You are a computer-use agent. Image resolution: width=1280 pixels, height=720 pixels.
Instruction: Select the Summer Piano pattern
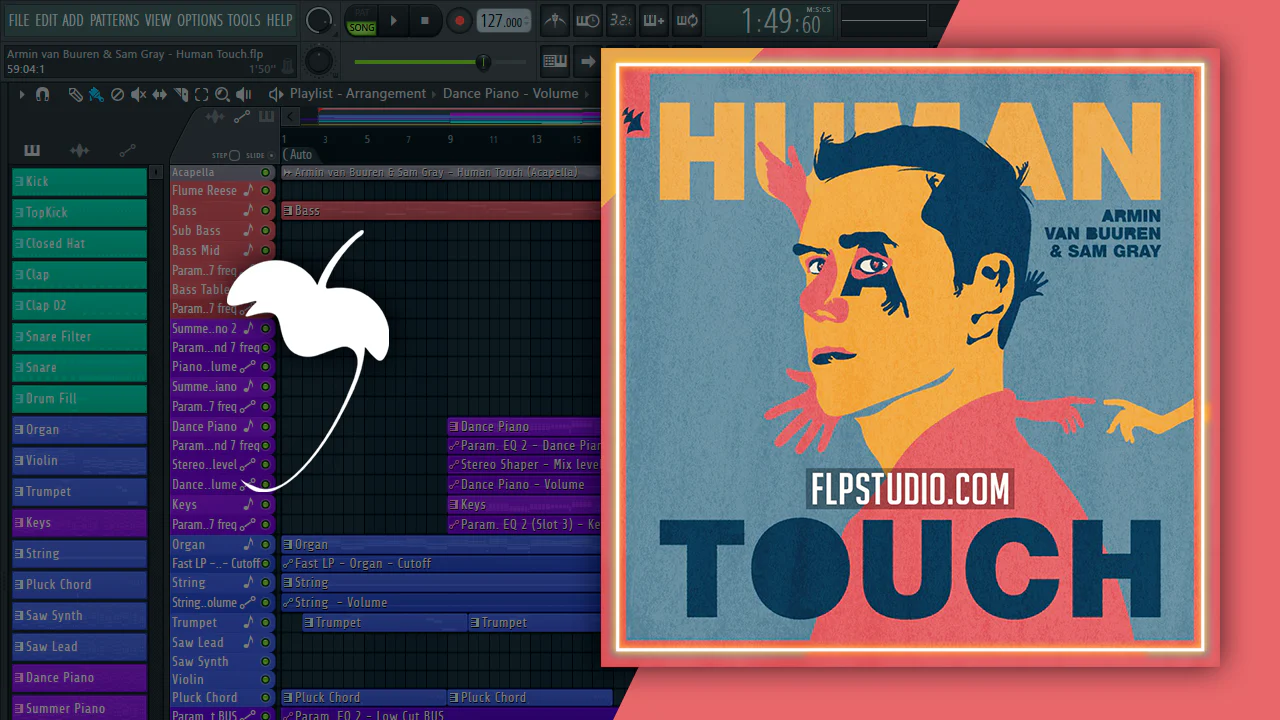(x=79, y=707)
